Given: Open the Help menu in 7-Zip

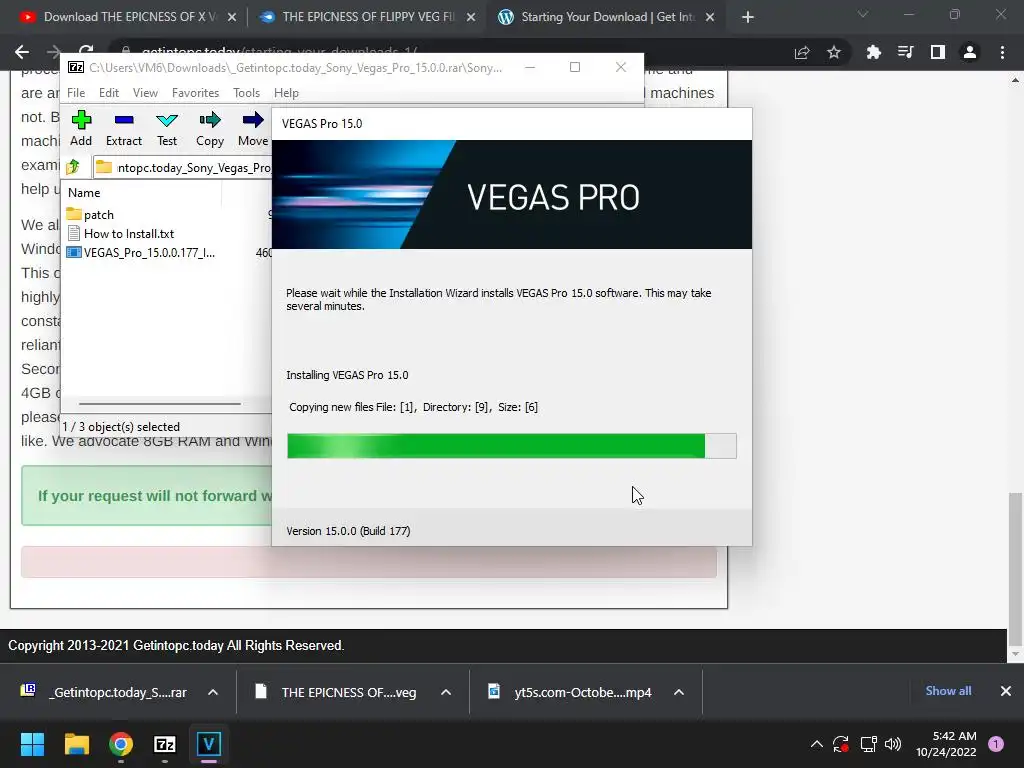Looking at the screenshot, I should (286, 93).
